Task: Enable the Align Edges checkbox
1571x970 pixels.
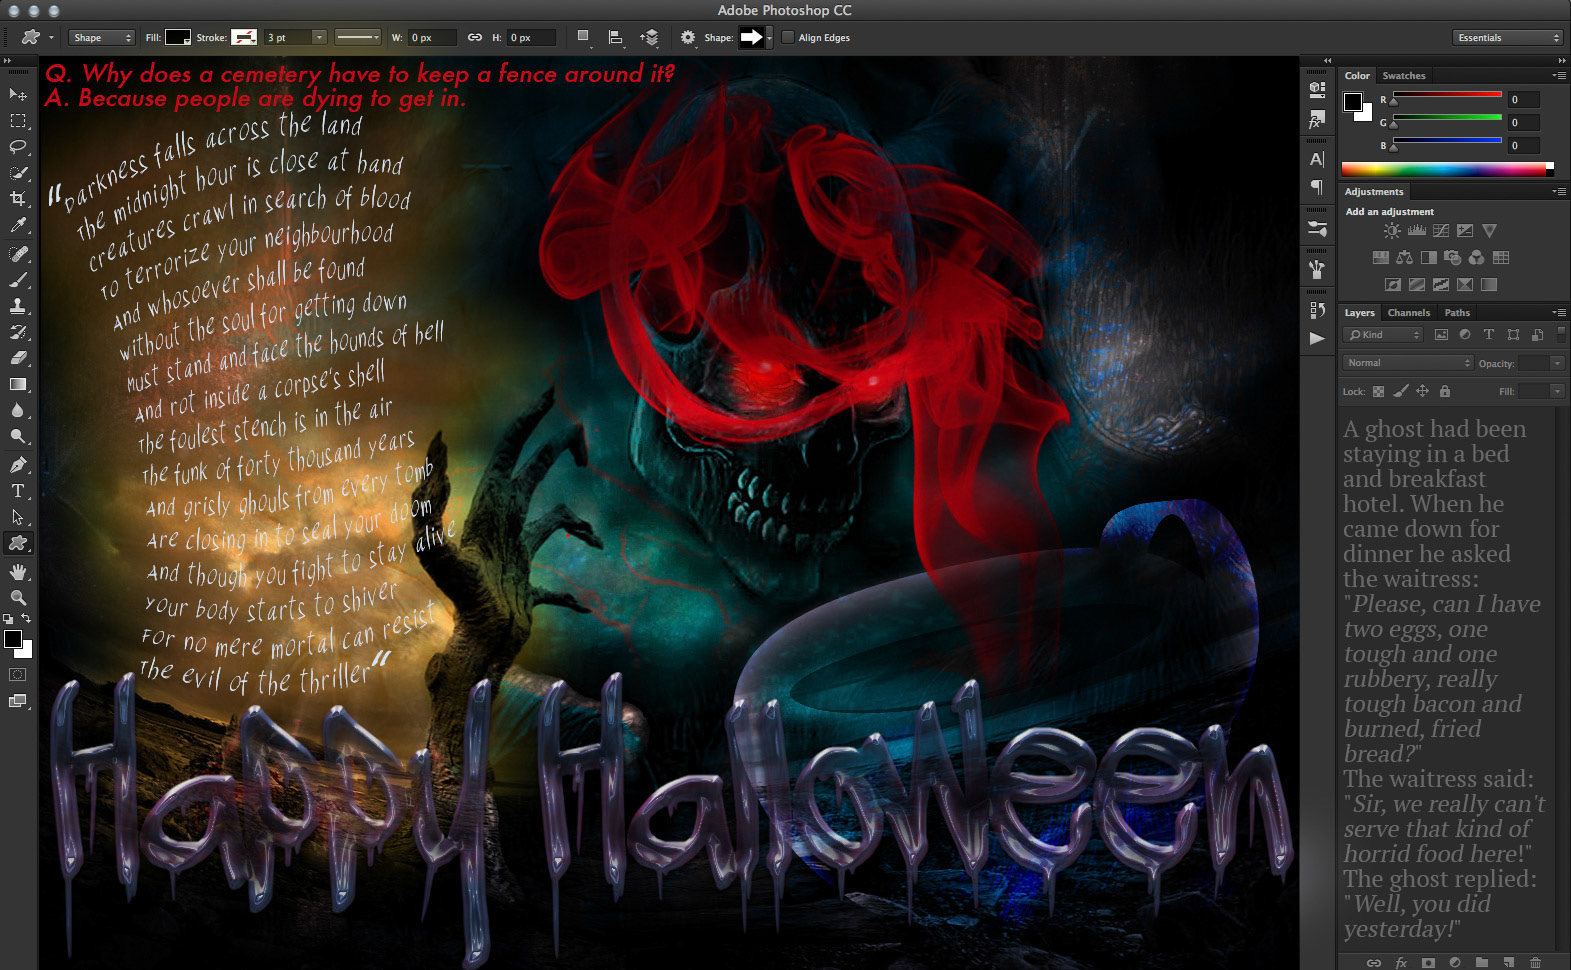Action: 788,38
